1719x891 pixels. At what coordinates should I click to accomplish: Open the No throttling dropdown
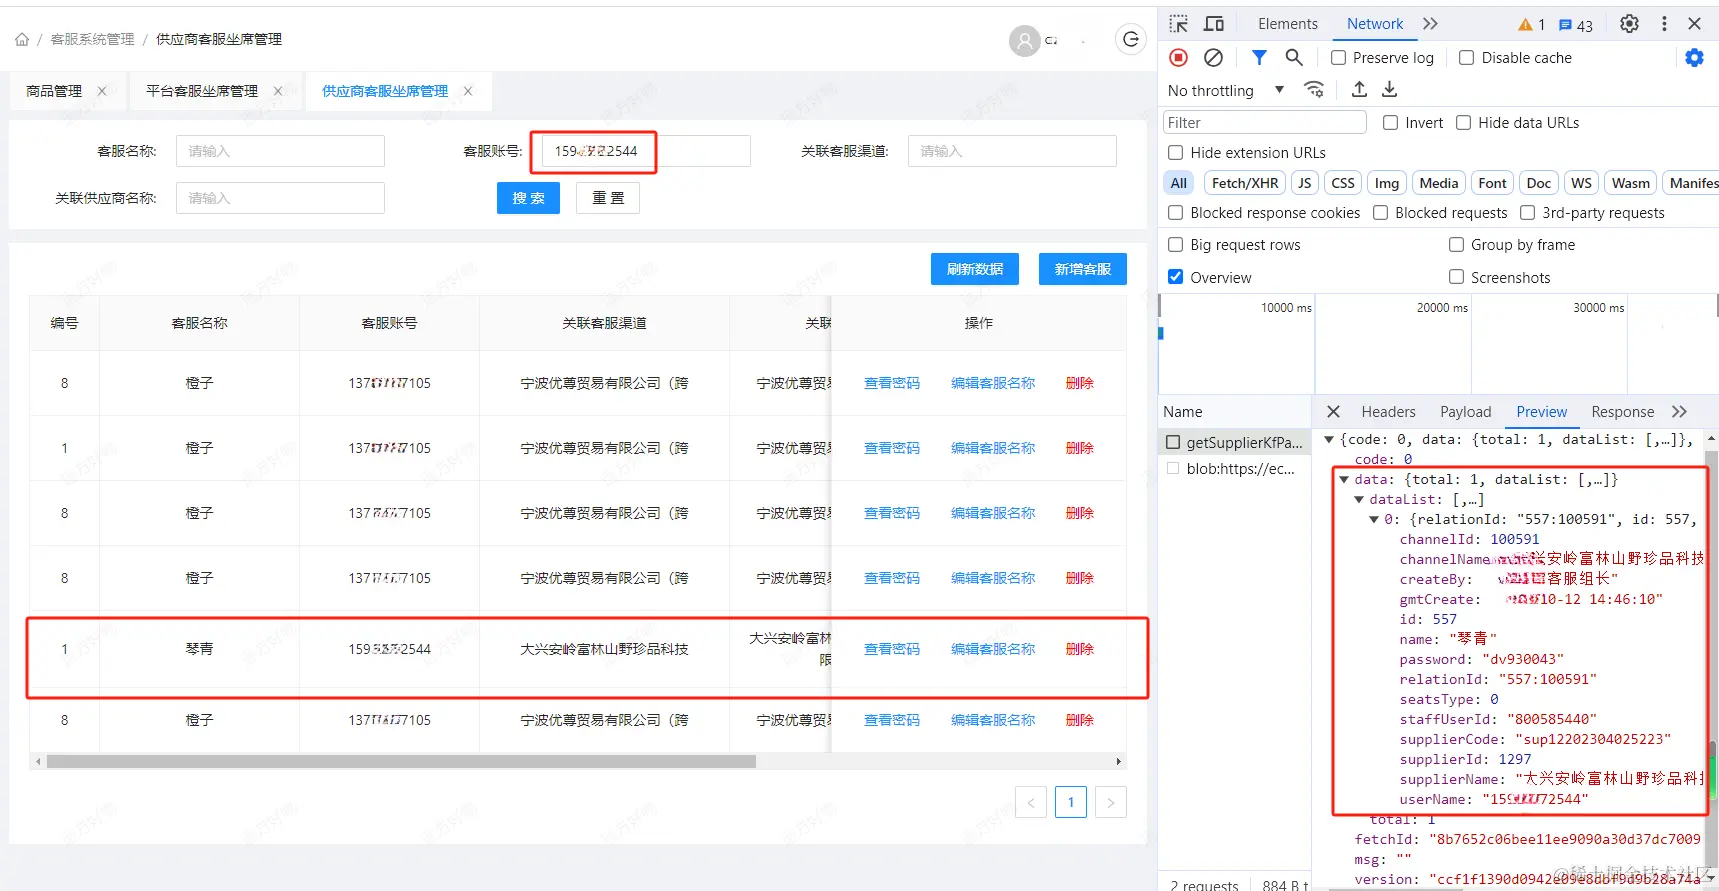[x=1226, y=90]
